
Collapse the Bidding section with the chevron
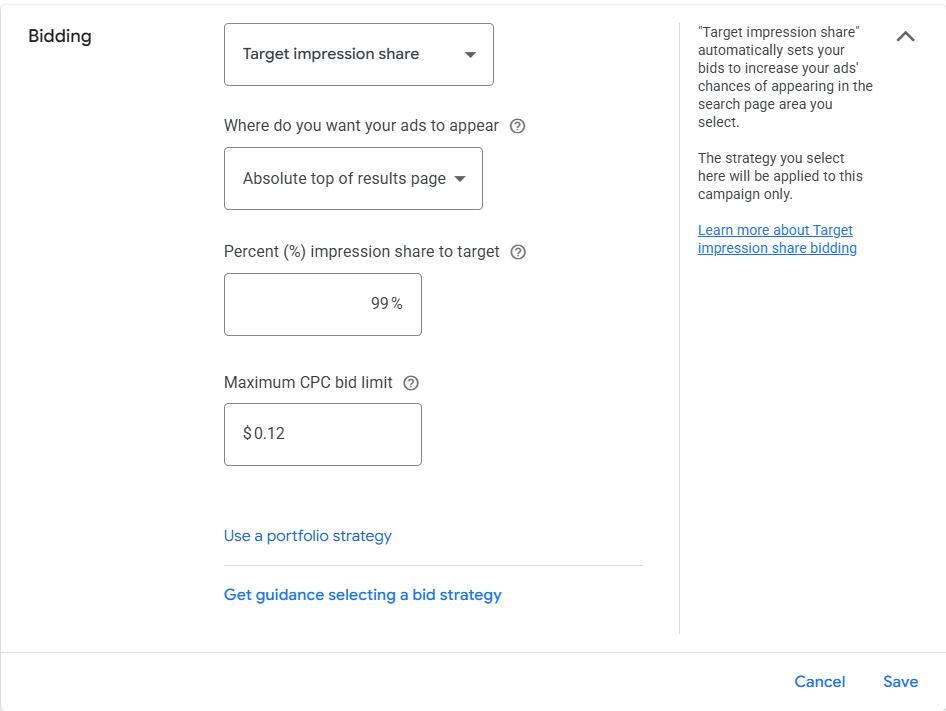pos(906,37)
